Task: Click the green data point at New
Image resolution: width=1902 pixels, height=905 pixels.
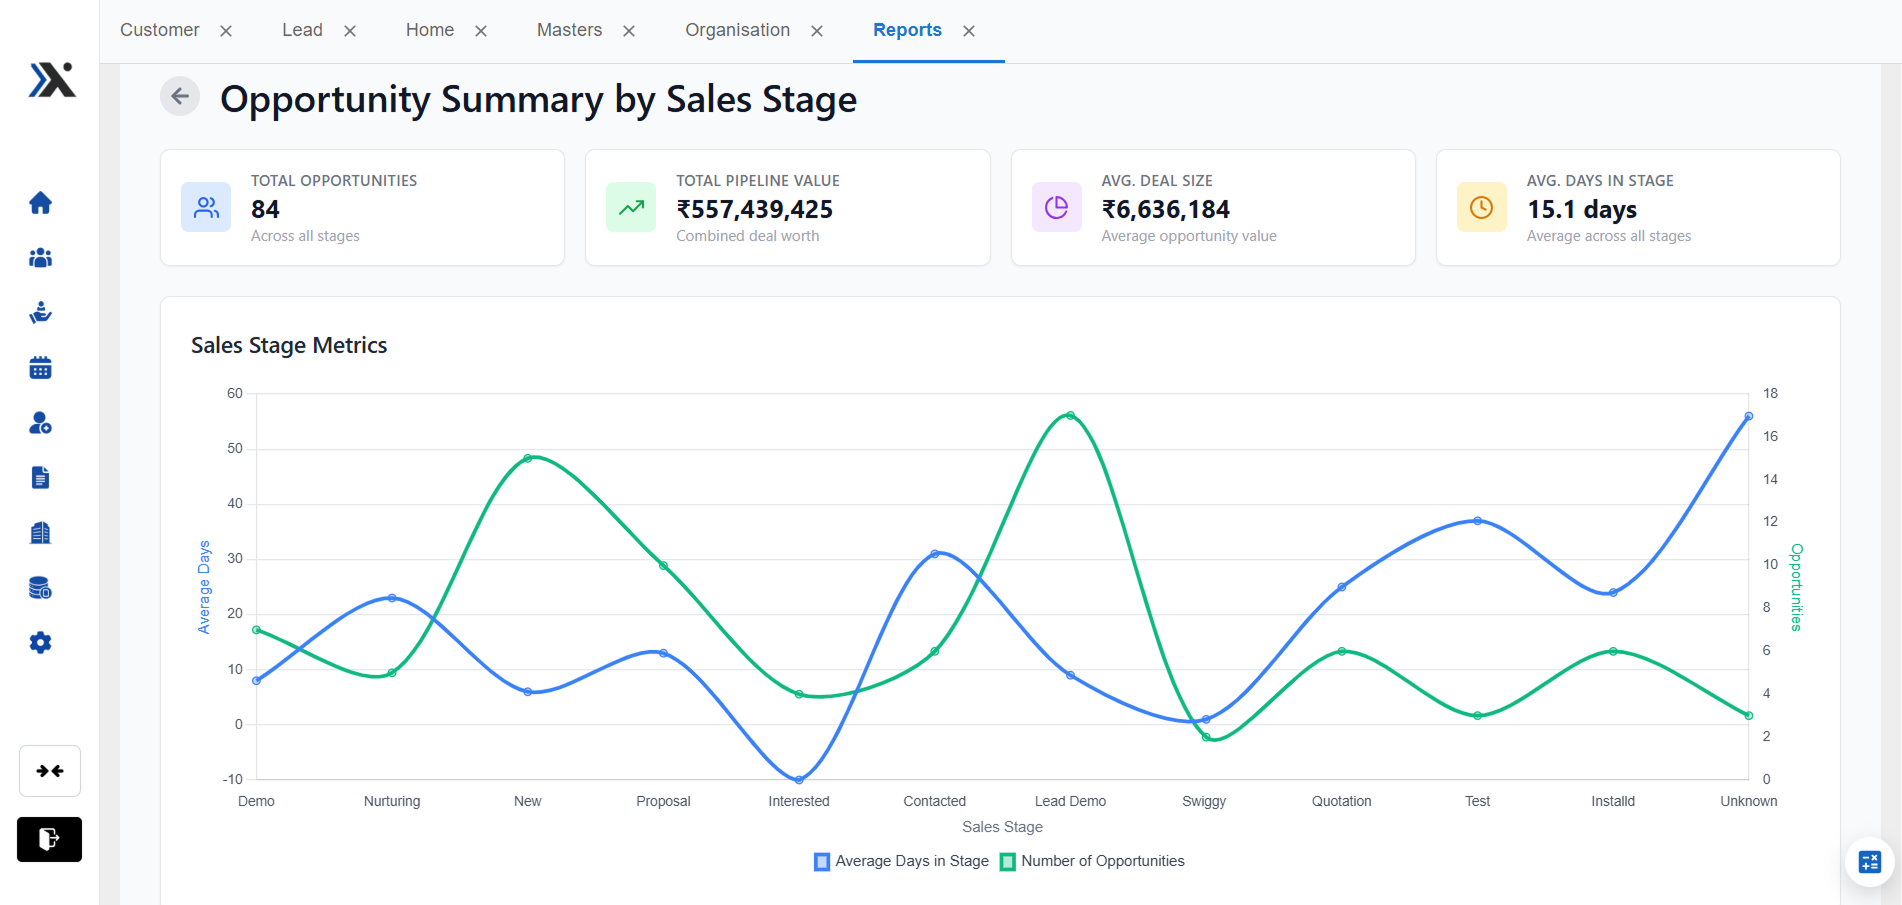Action: 528,458
